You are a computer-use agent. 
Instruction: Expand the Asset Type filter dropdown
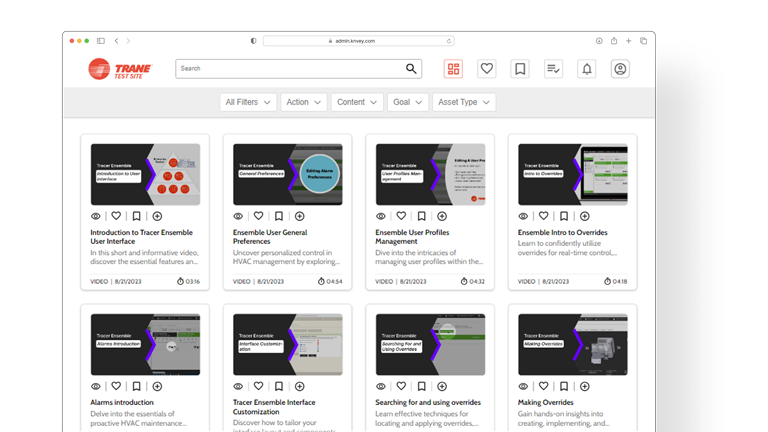click(x=464, y=102)
